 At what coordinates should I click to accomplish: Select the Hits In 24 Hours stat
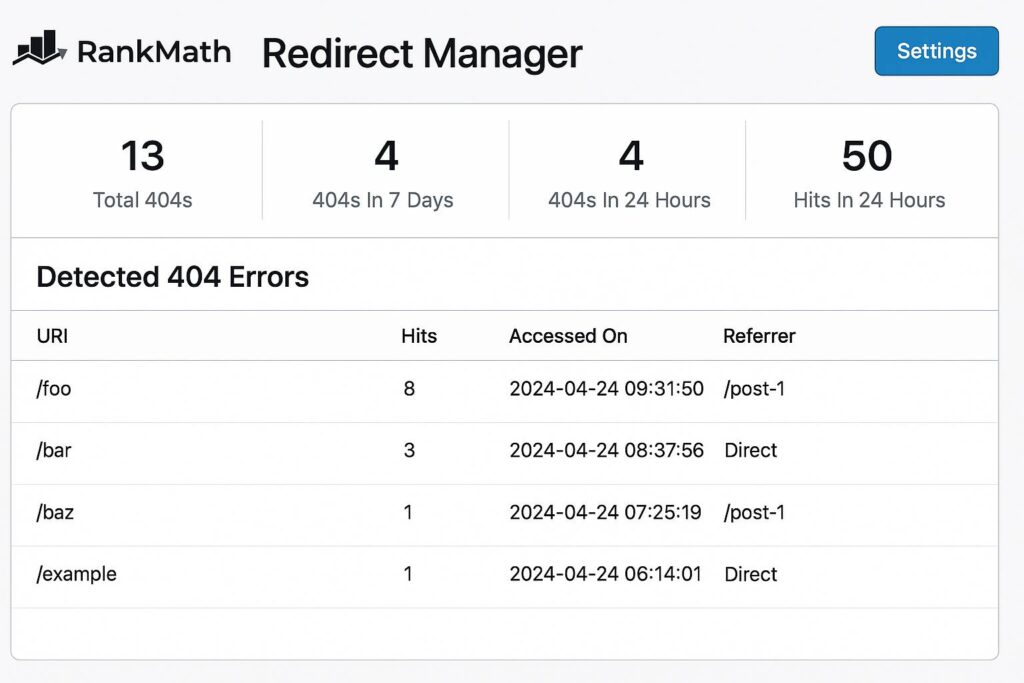(x=869, y=172)
